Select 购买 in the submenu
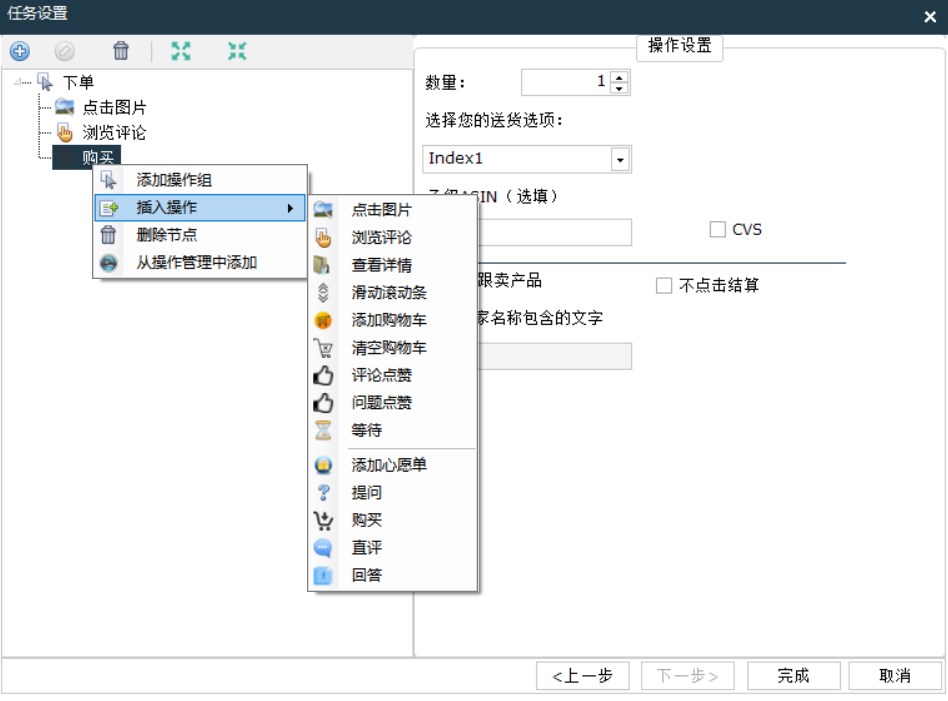 tap(392, 520)
